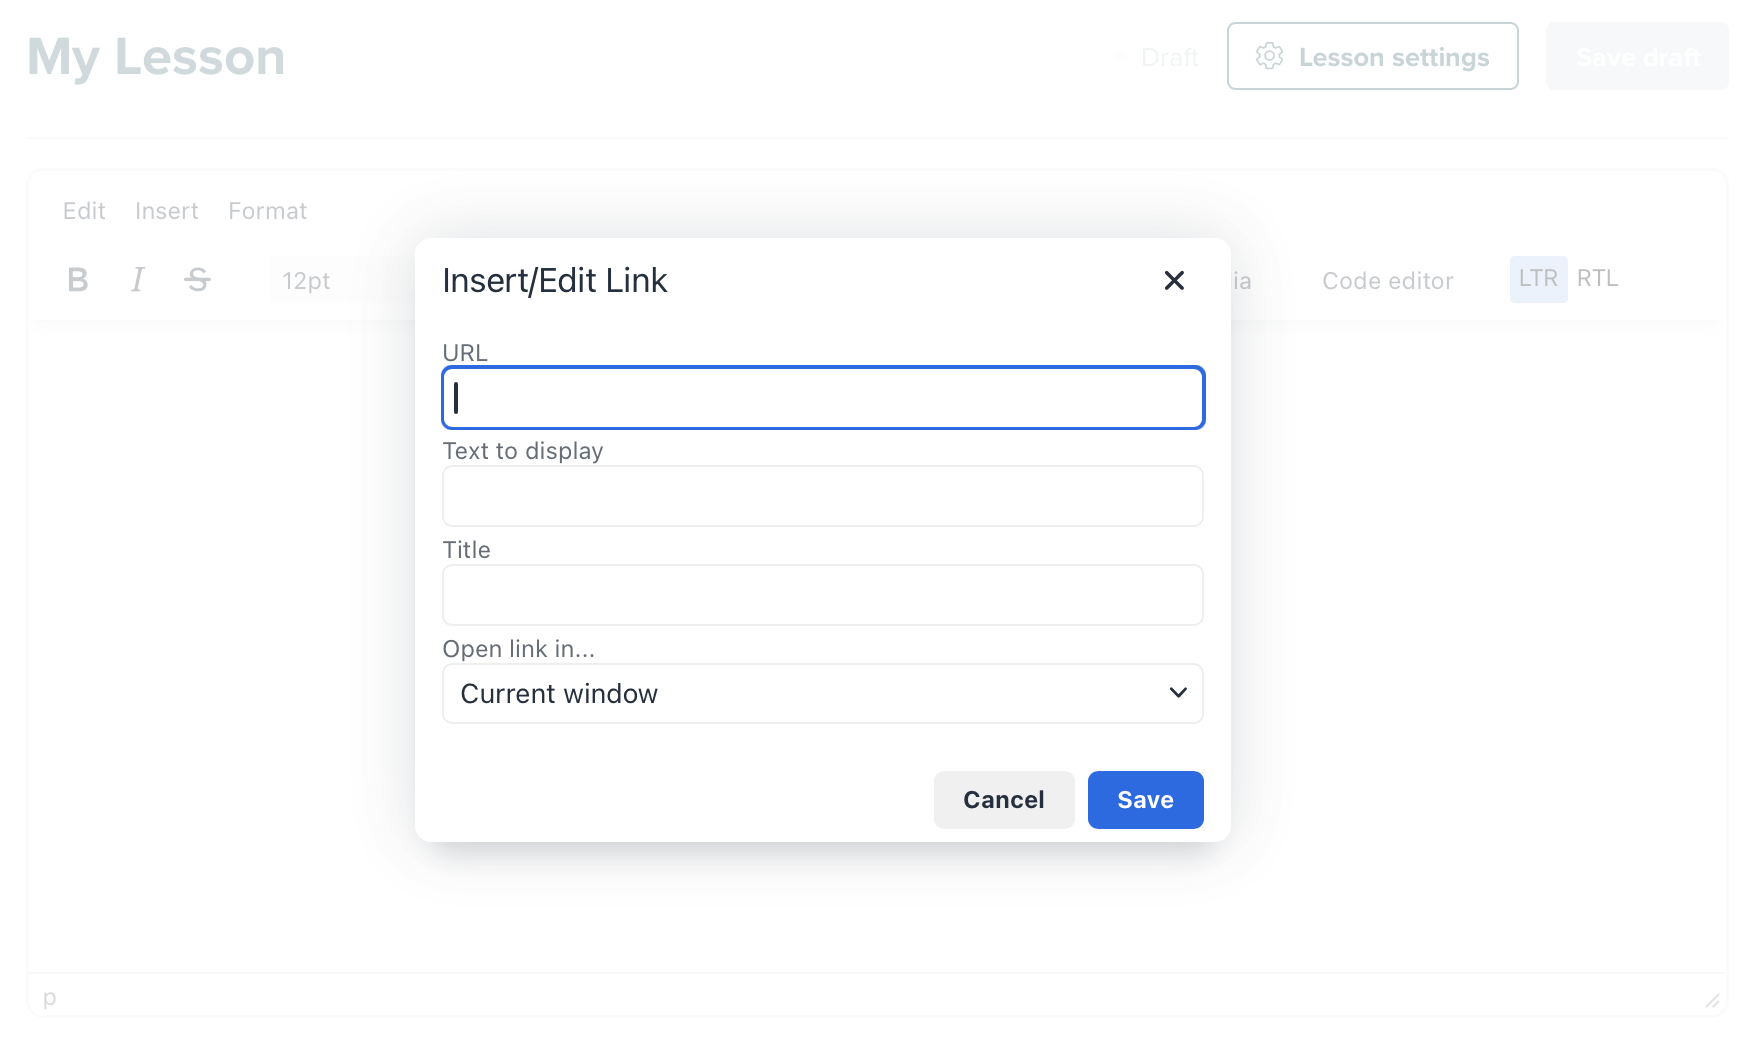Switch text direction to RTL
The width and height of the screenshot is (1756, 1056).
(1597, 279)
